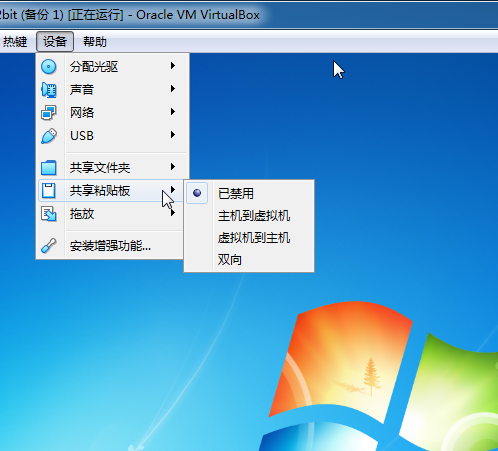498x451 pixels.
Task: Expand the 分配光驱 submenu arrow
Action: (x=173, y=66)
